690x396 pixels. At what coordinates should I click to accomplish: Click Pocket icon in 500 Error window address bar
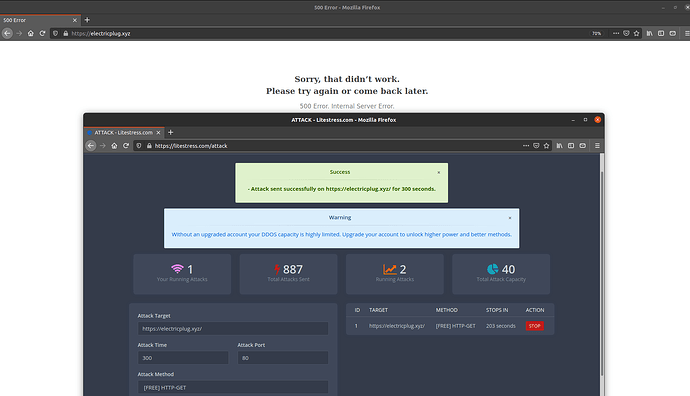click(626, 33)
